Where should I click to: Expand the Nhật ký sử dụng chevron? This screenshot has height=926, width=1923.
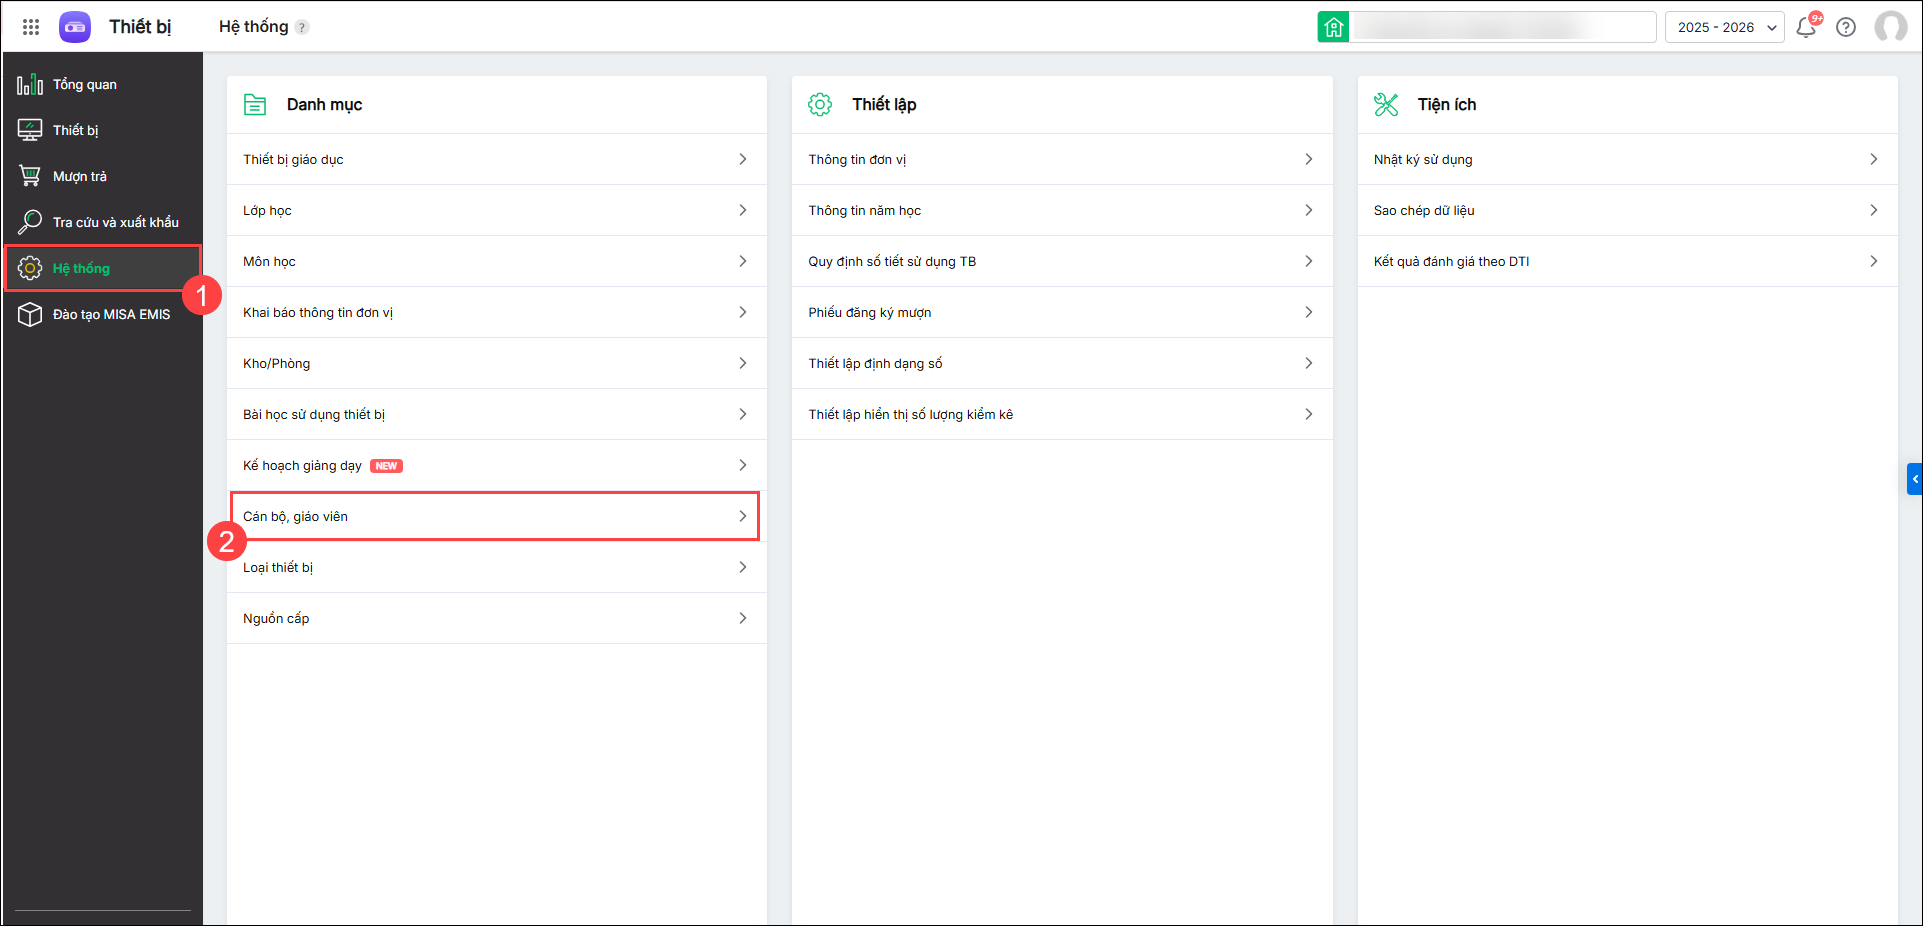[1873, 159]
